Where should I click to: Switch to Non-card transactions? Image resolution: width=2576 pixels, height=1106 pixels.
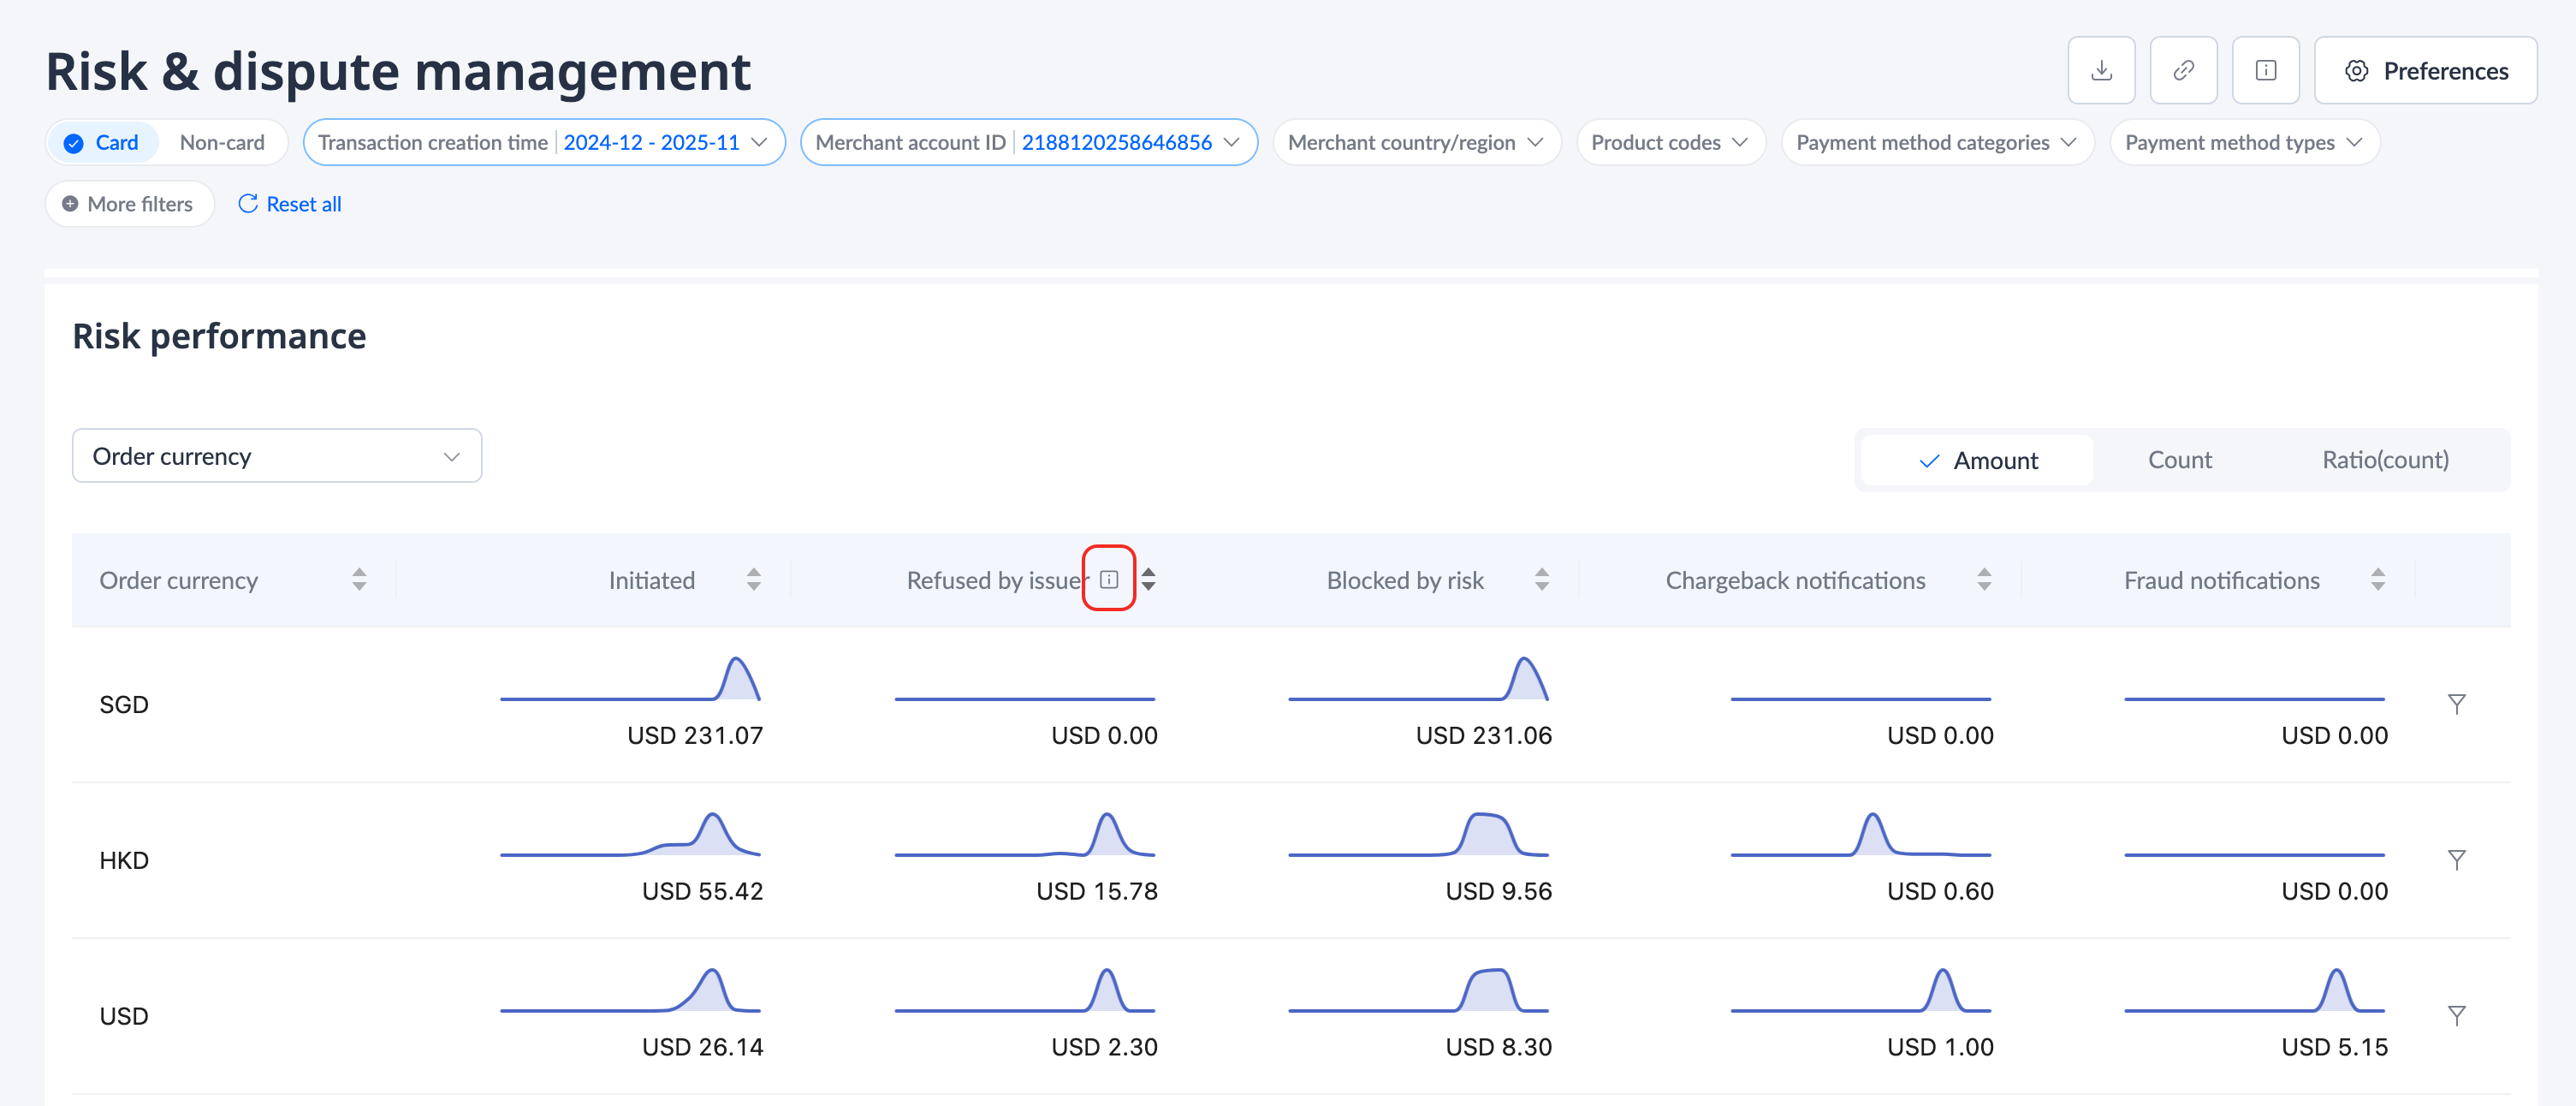pyautogui.click(x=222, y=143)
